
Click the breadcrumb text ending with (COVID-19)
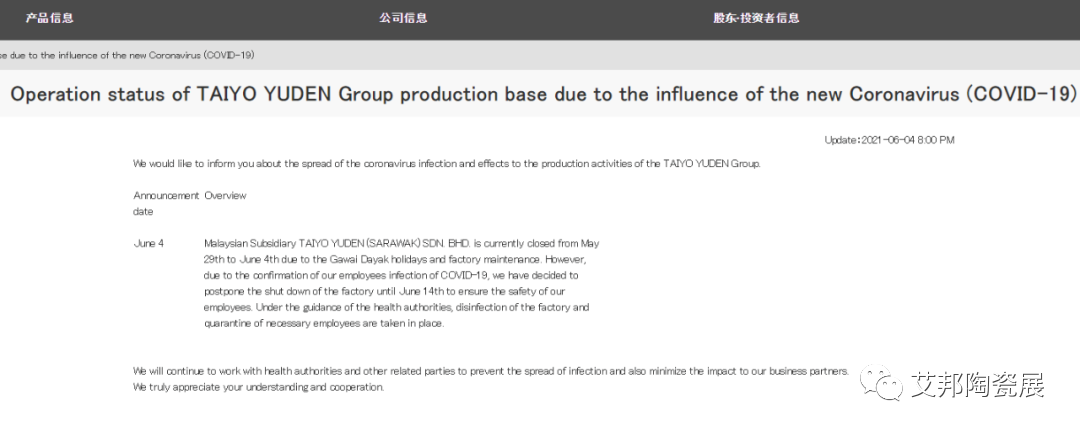127,55
